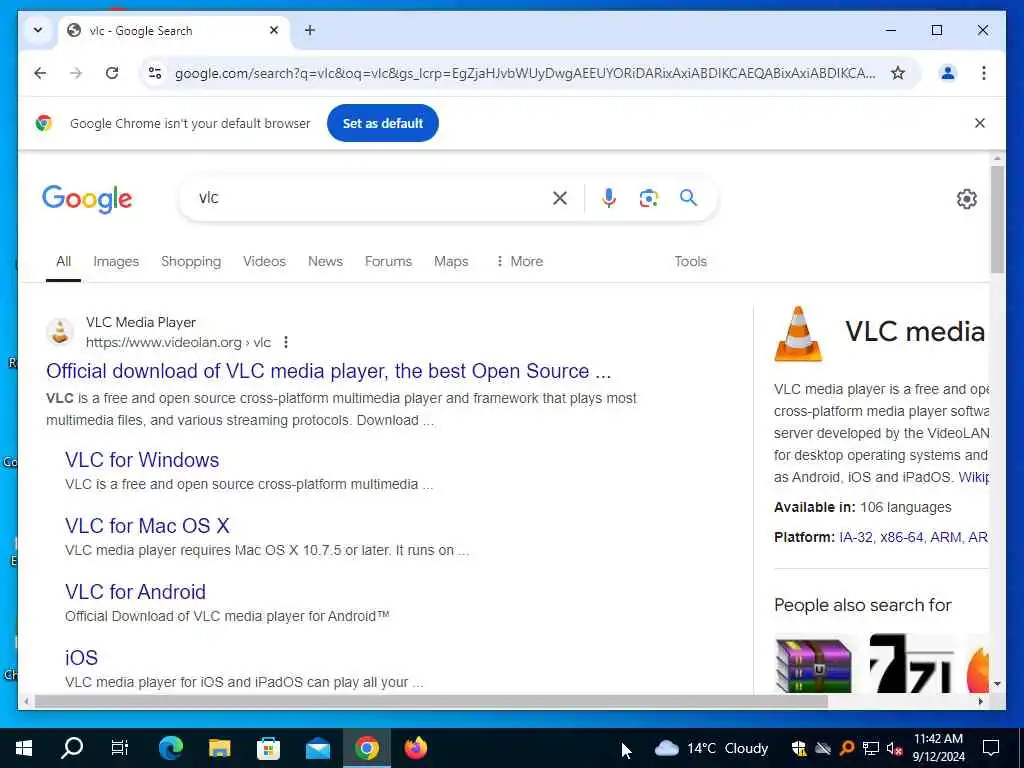Reload the page with the refresh icon
This screenshot has width=1024, height=768.
coord(112,73)
